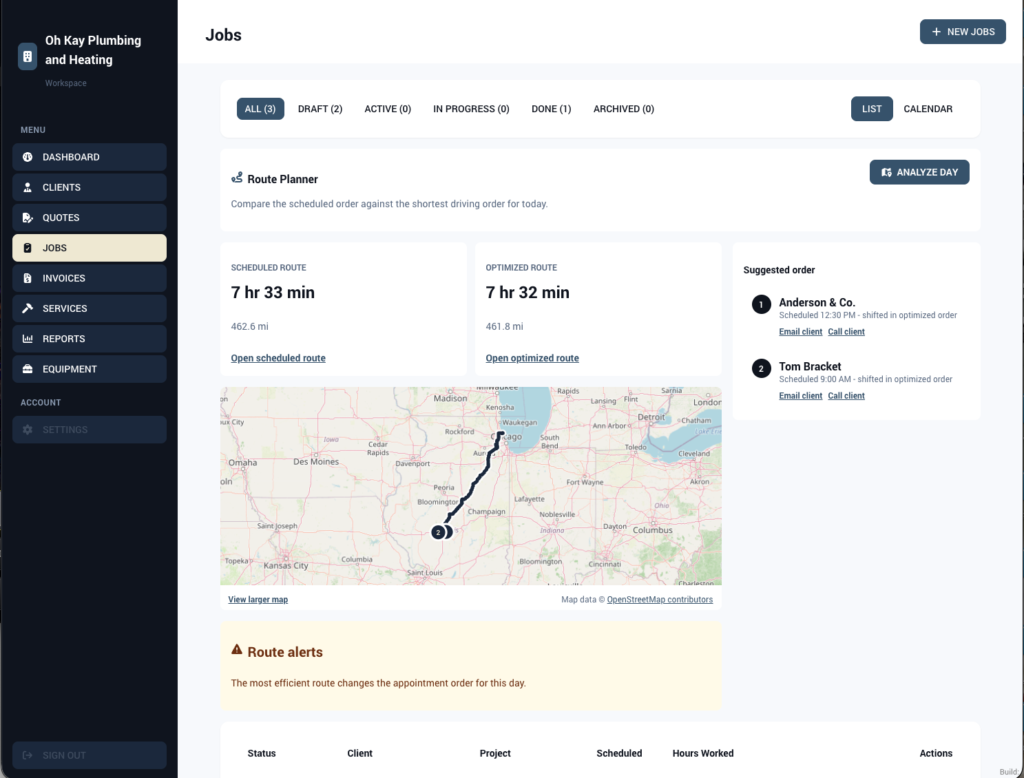Click the route map near Des Moines
Screen dimensions: 1024x778
pyautogui.click(x=316, y=461)
